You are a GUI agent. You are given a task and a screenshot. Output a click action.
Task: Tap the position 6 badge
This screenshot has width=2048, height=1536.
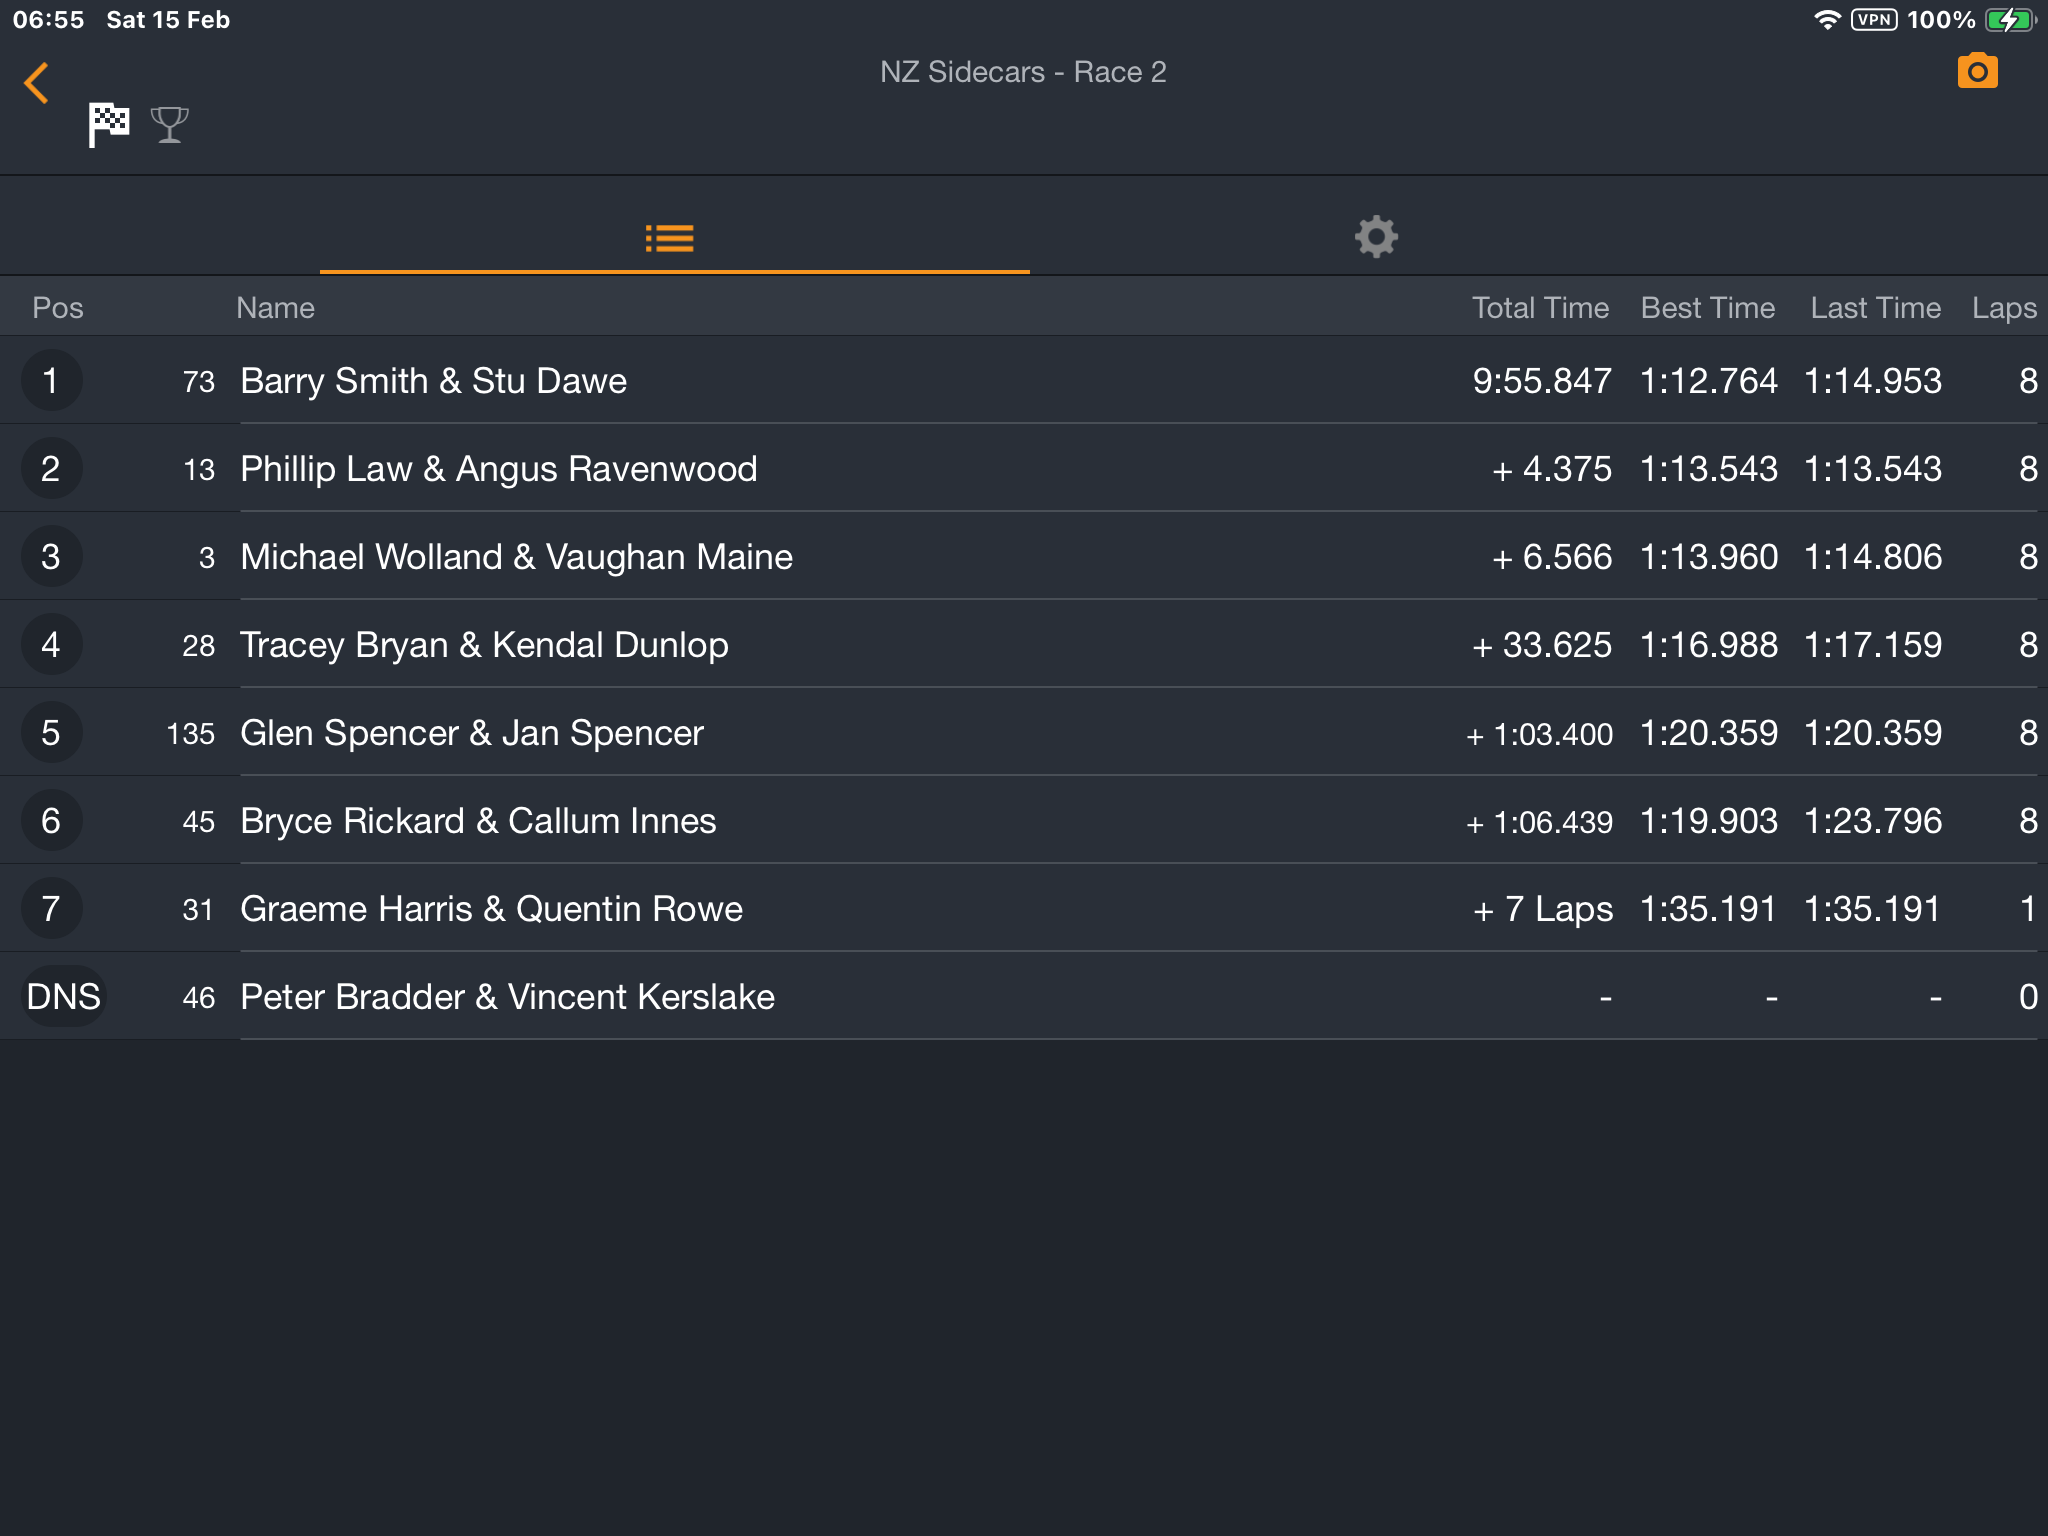point(51,820)
